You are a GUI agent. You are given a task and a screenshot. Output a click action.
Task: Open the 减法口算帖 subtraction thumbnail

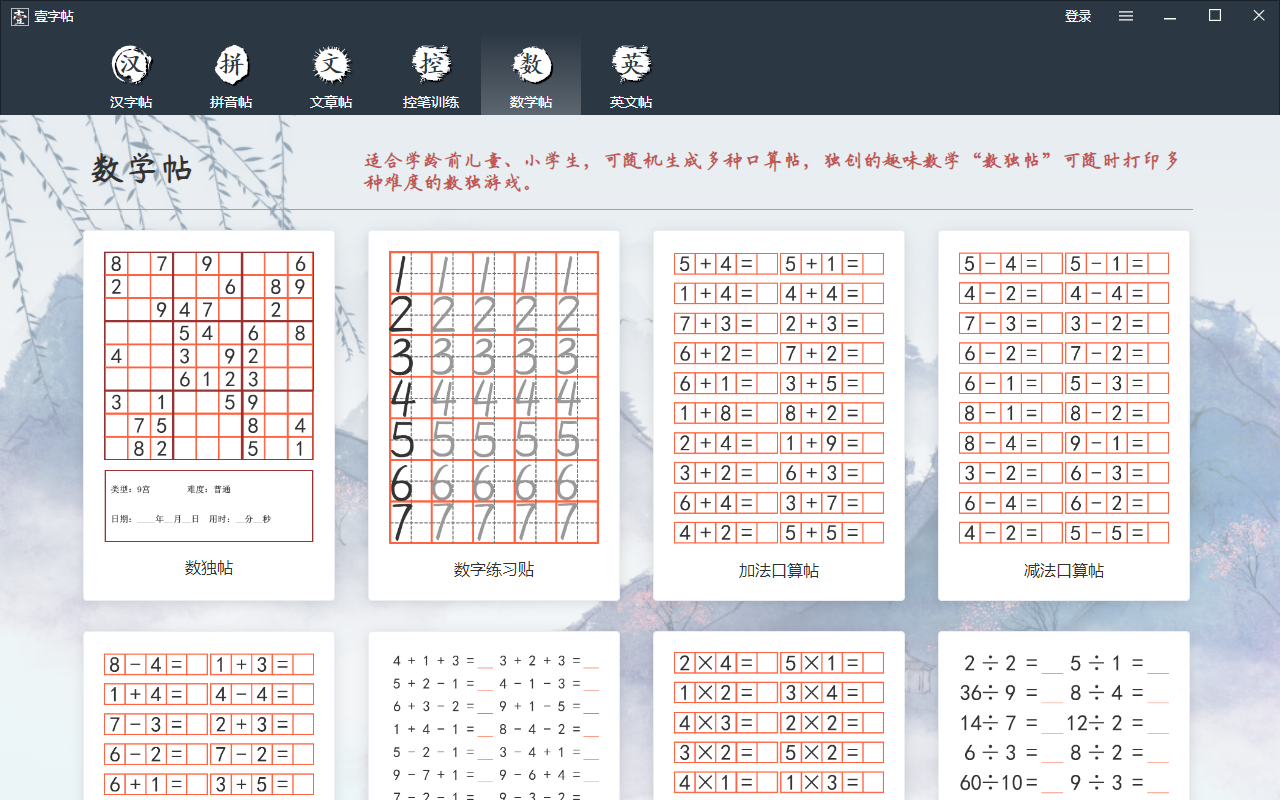coord(1064,397)
